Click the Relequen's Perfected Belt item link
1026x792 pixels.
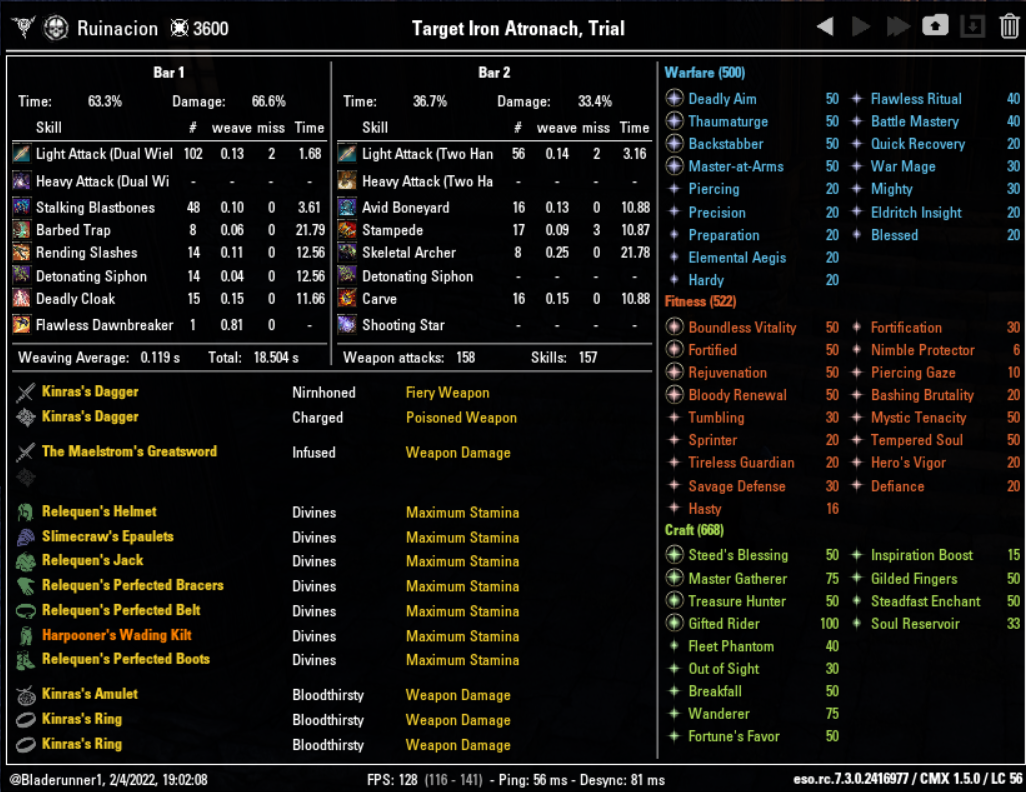tap(121, 610)
